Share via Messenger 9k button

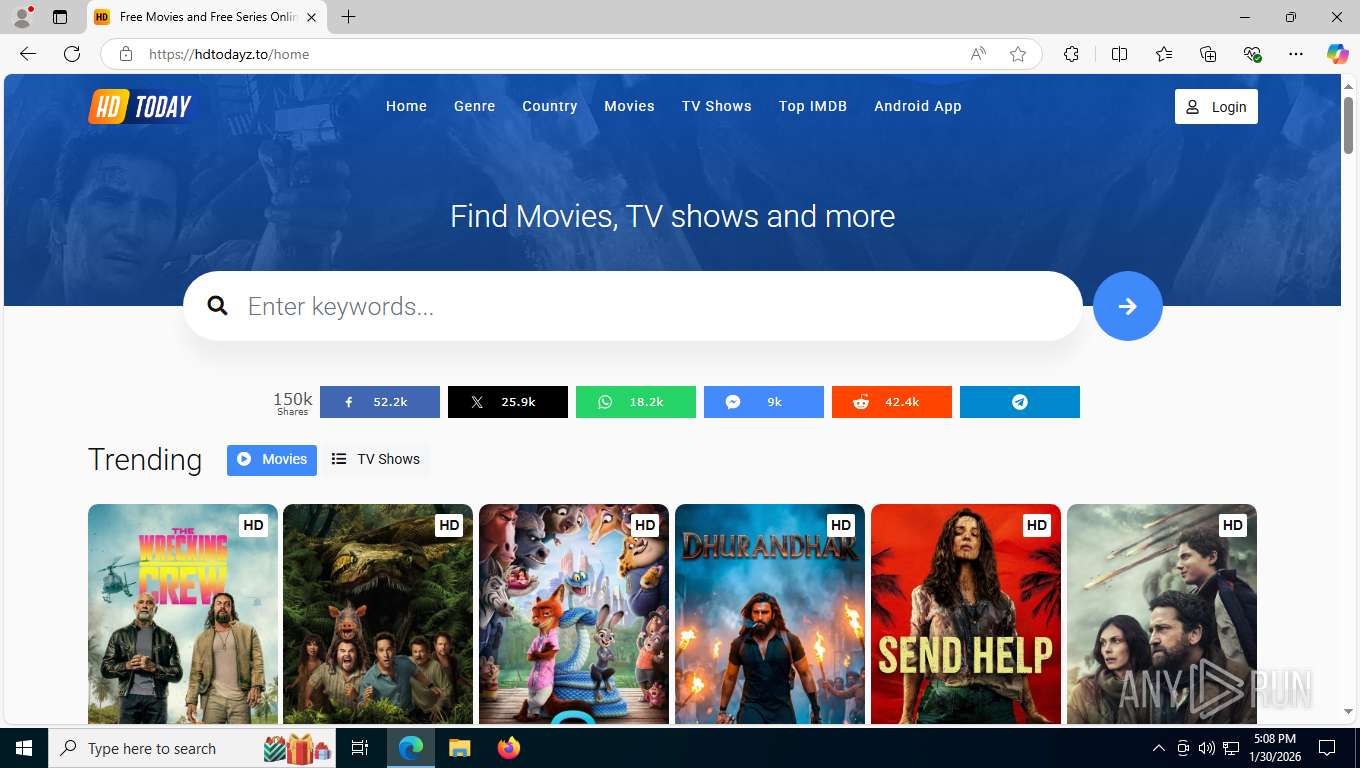click(764, 402)
